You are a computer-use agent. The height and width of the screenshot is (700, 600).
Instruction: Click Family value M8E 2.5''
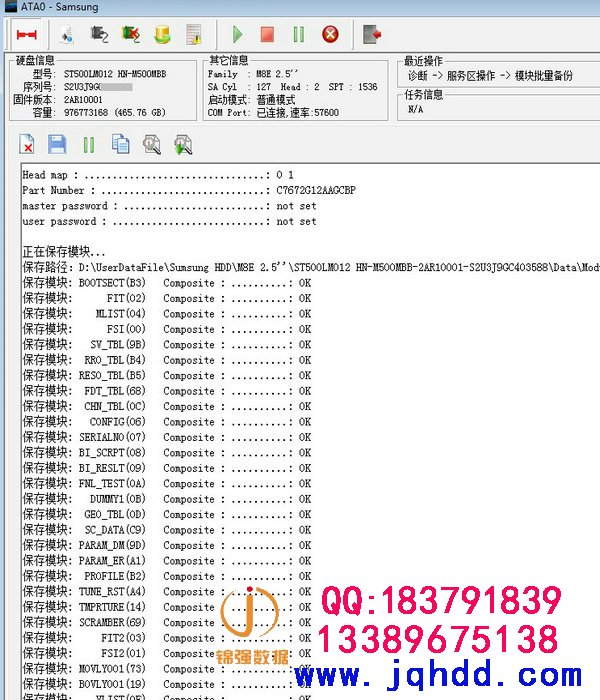point(277,74)
